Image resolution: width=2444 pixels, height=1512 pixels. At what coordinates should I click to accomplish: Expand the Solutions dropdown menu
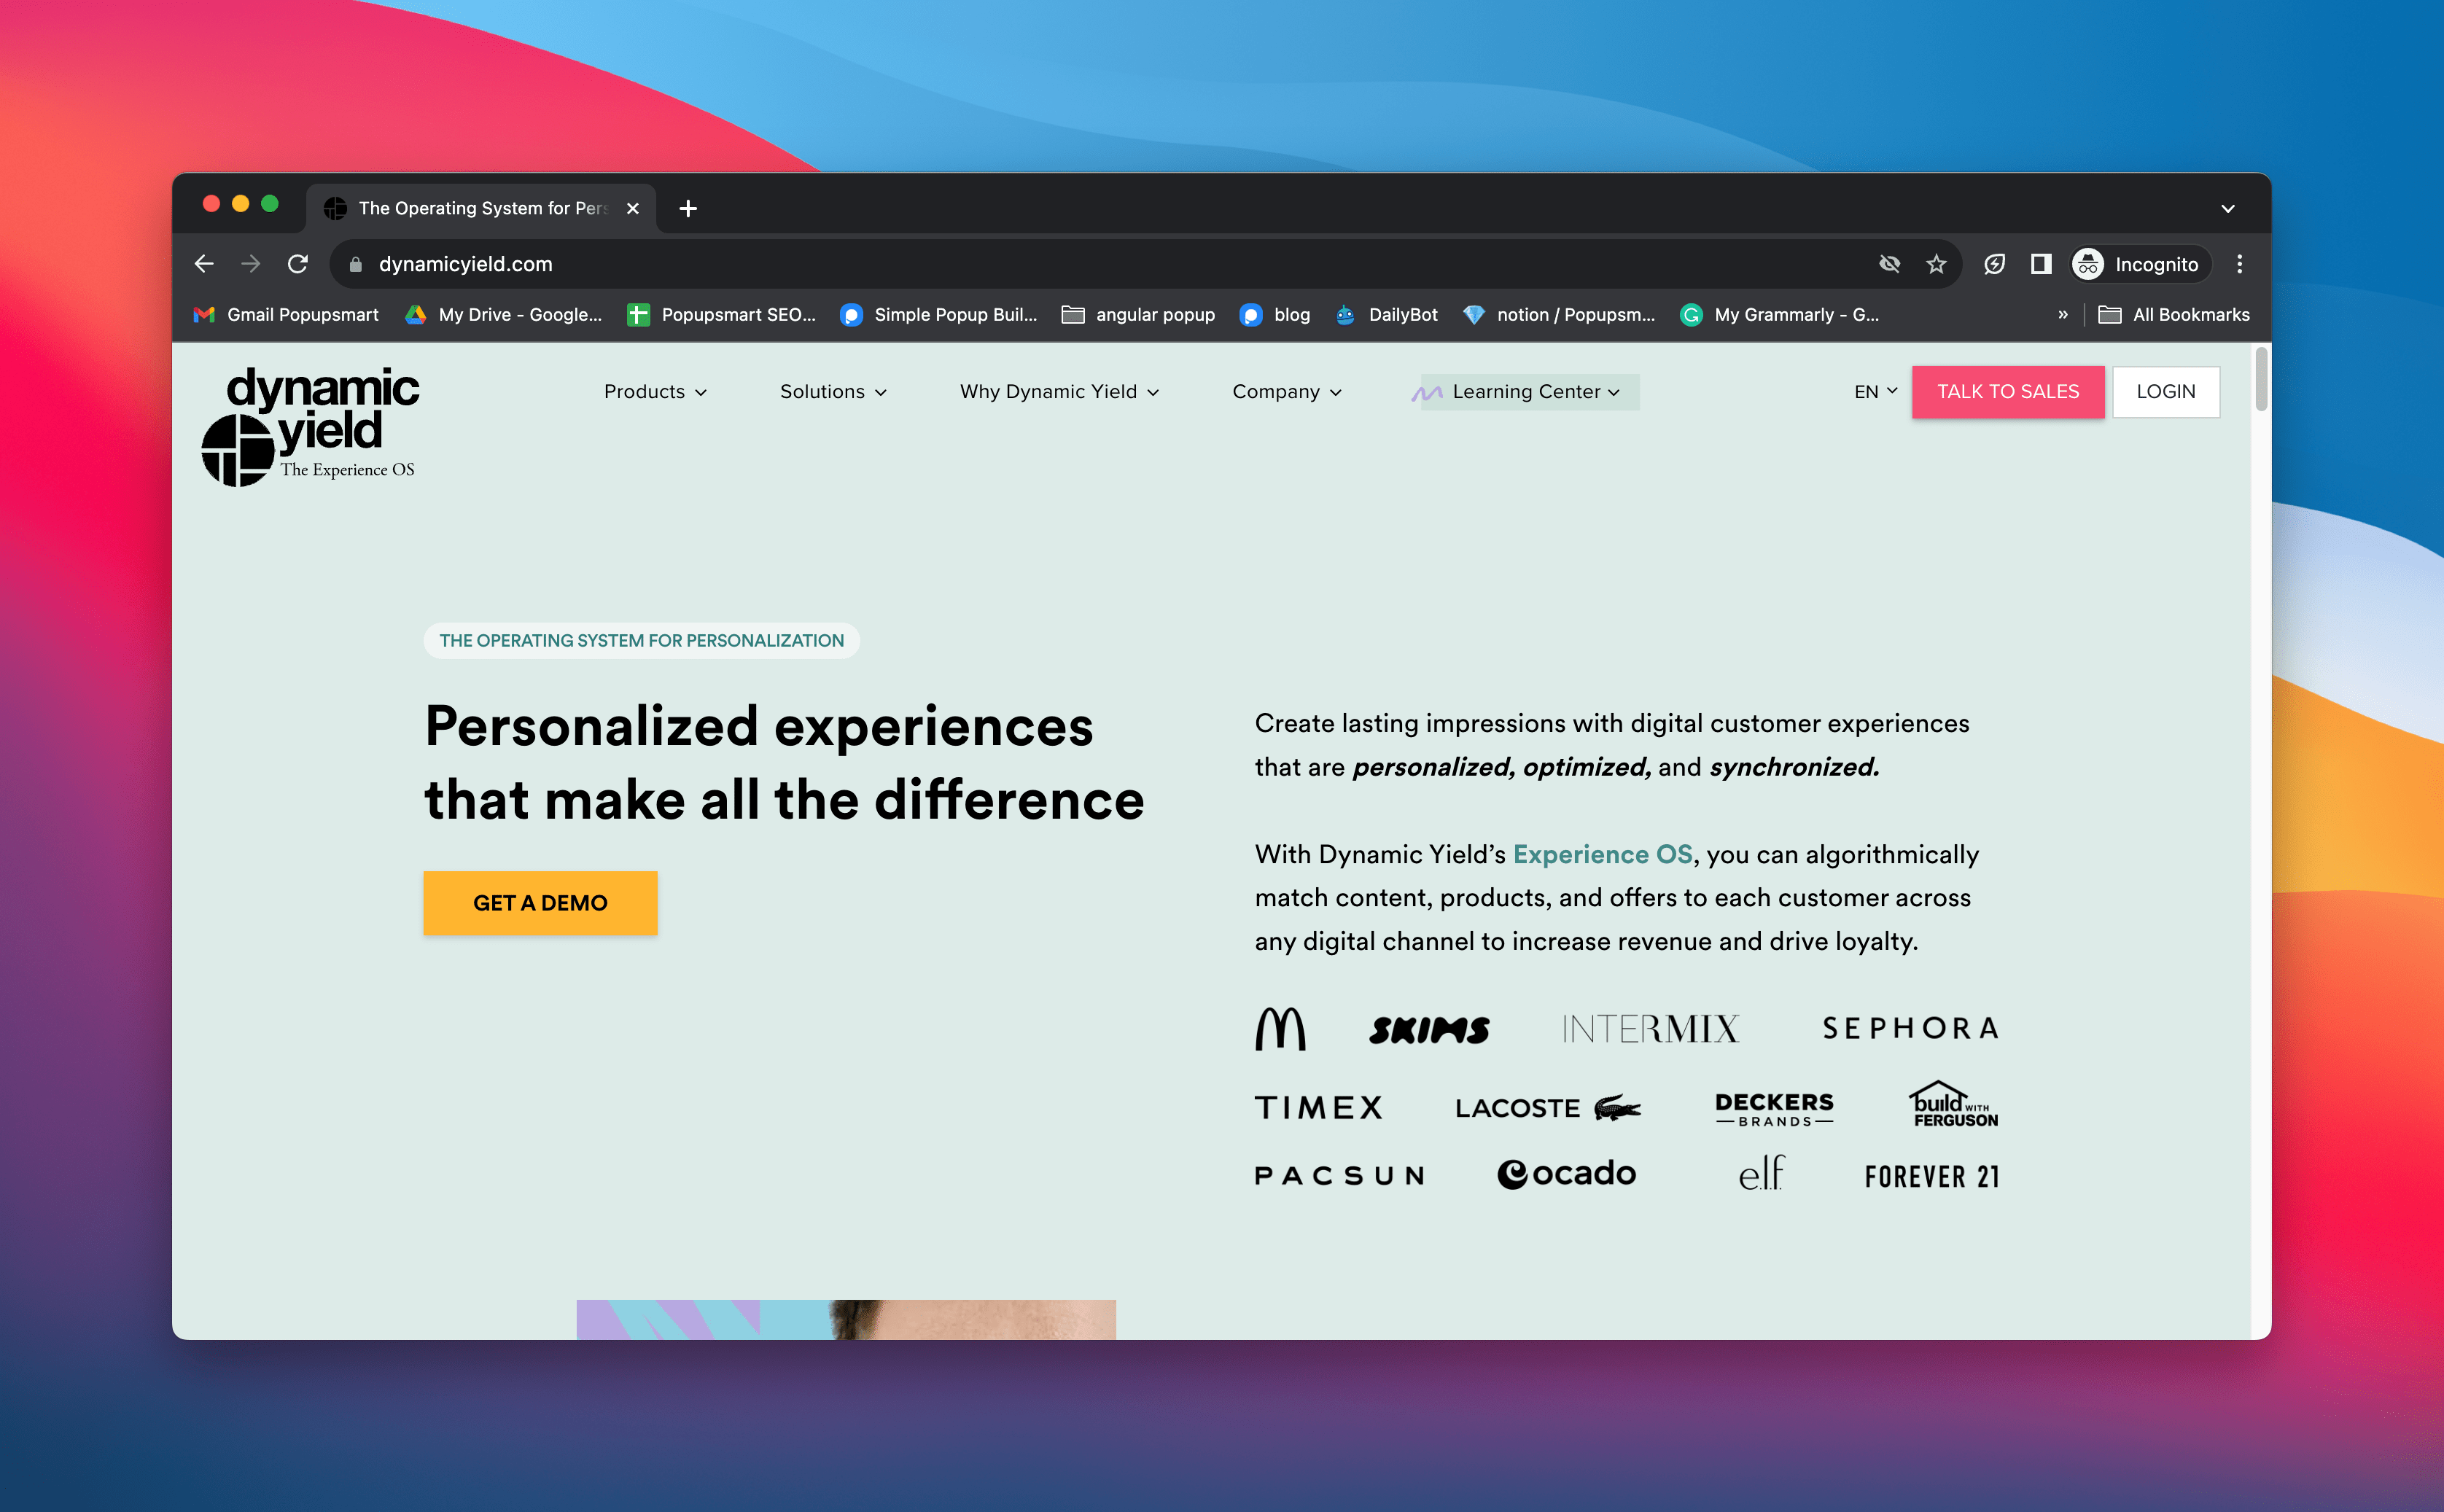pos(833,391)
